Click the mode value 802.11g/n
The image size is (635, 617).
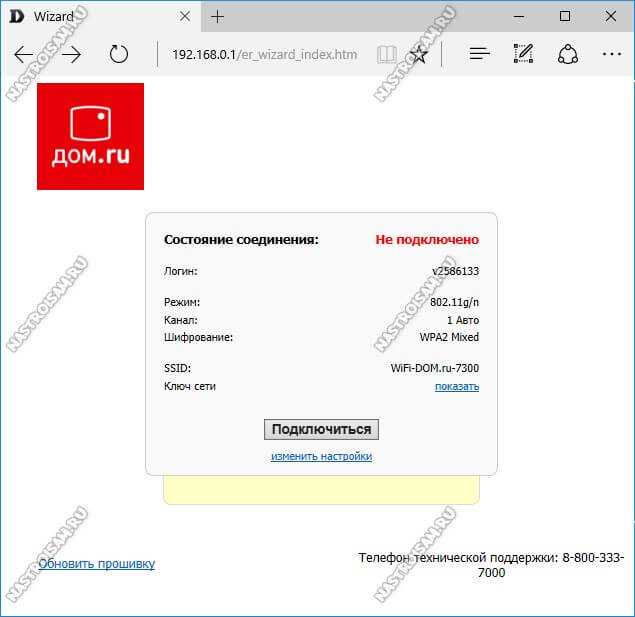click(454, 302)
